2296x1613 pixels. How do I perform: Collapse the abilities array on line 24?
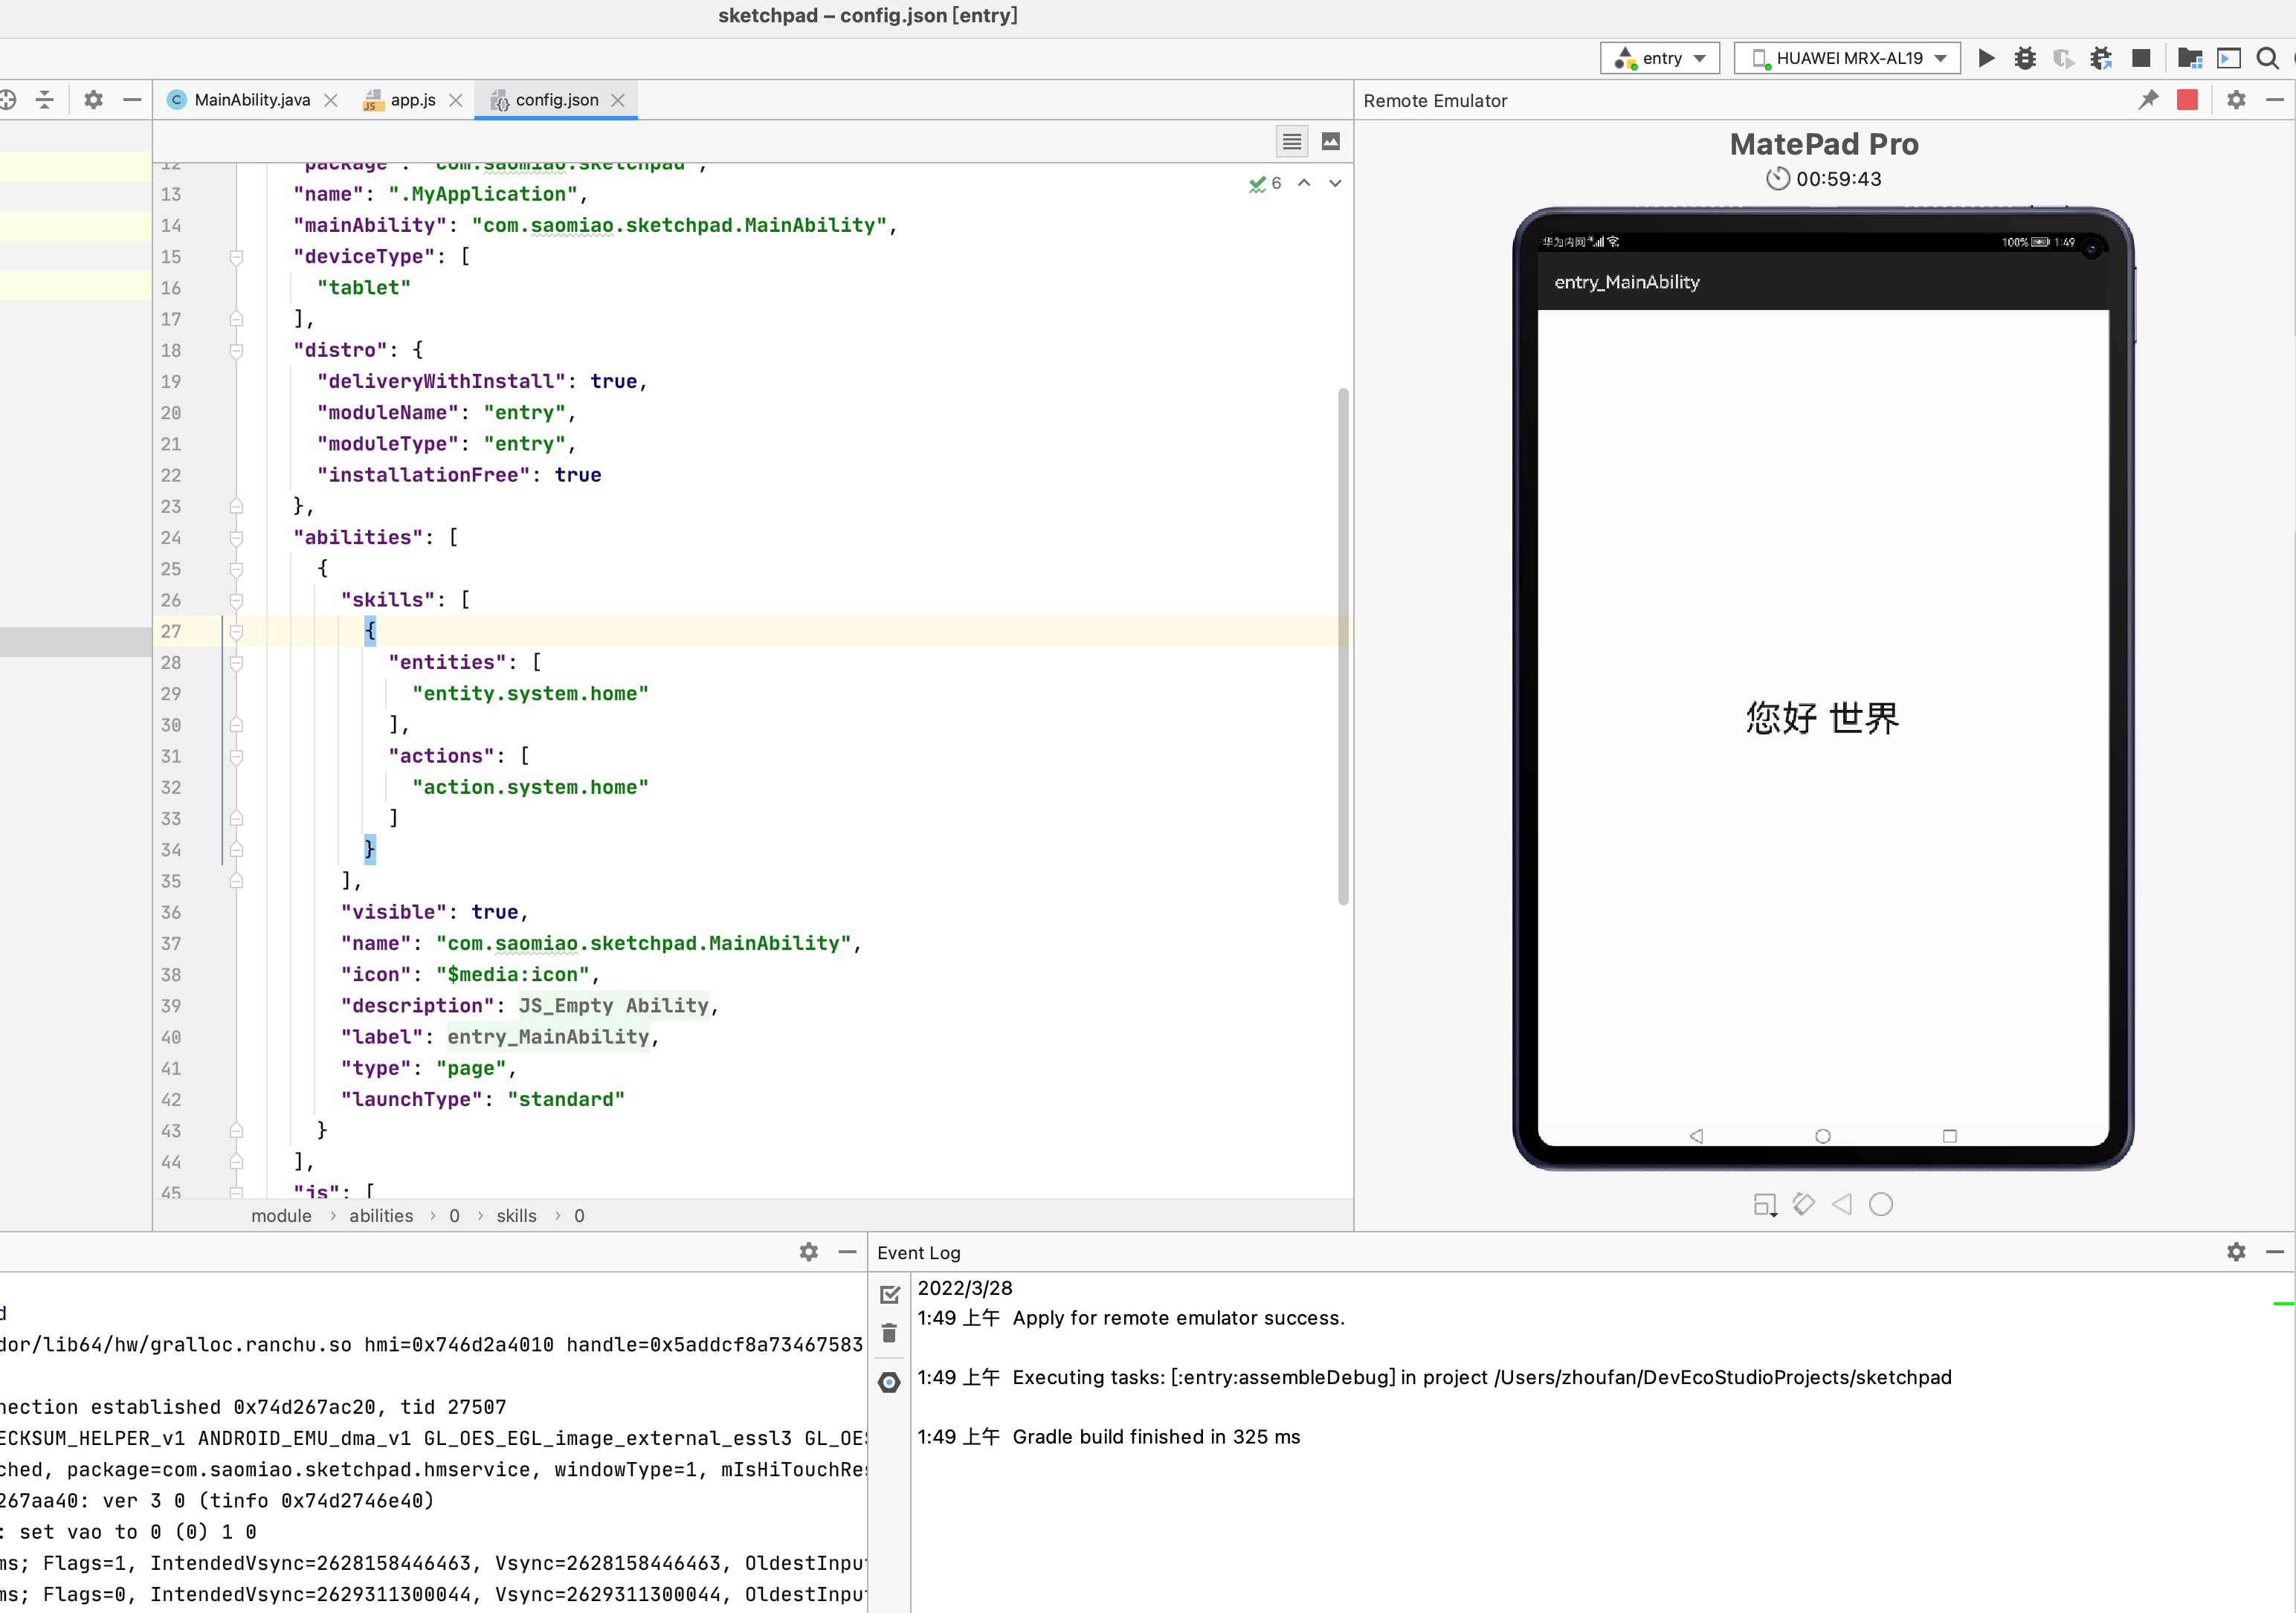pos(236,538)
